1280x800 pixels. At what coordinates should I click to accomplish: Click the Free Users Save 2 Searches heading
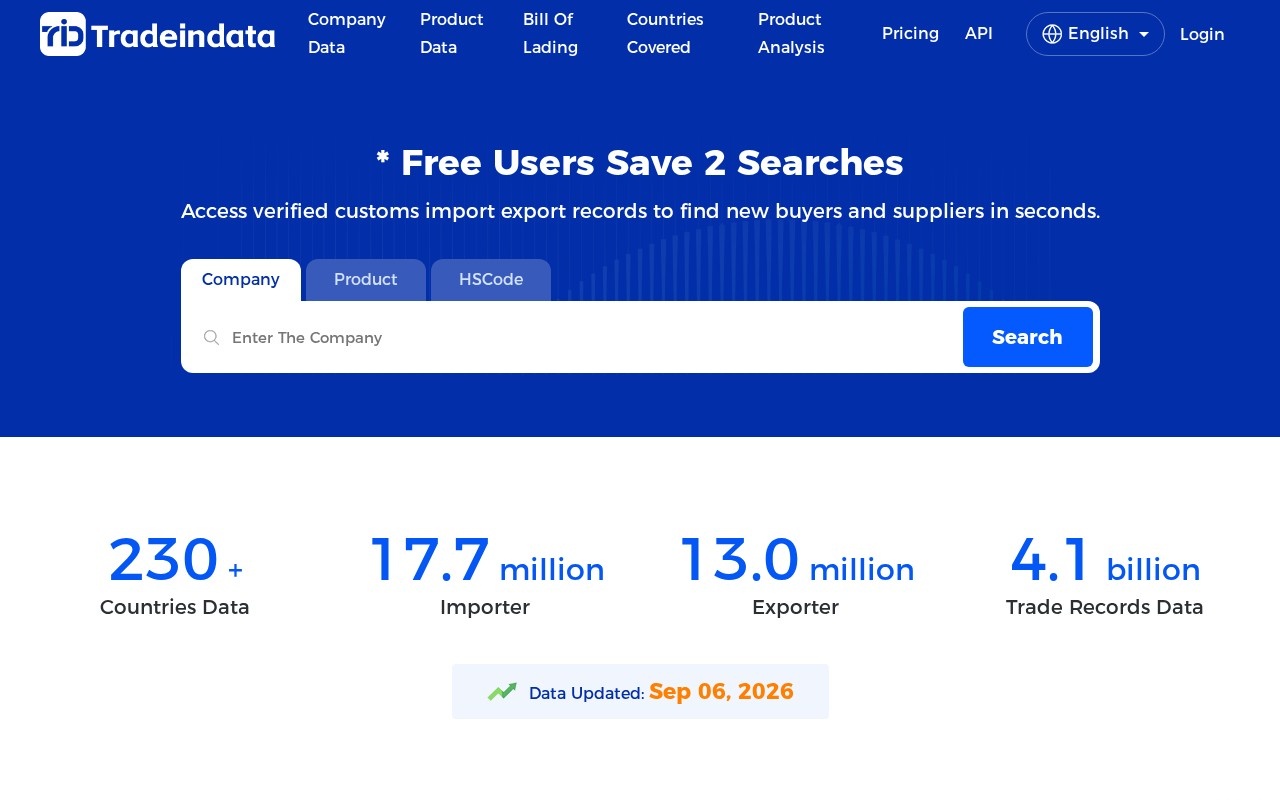[x=640, y=162]
